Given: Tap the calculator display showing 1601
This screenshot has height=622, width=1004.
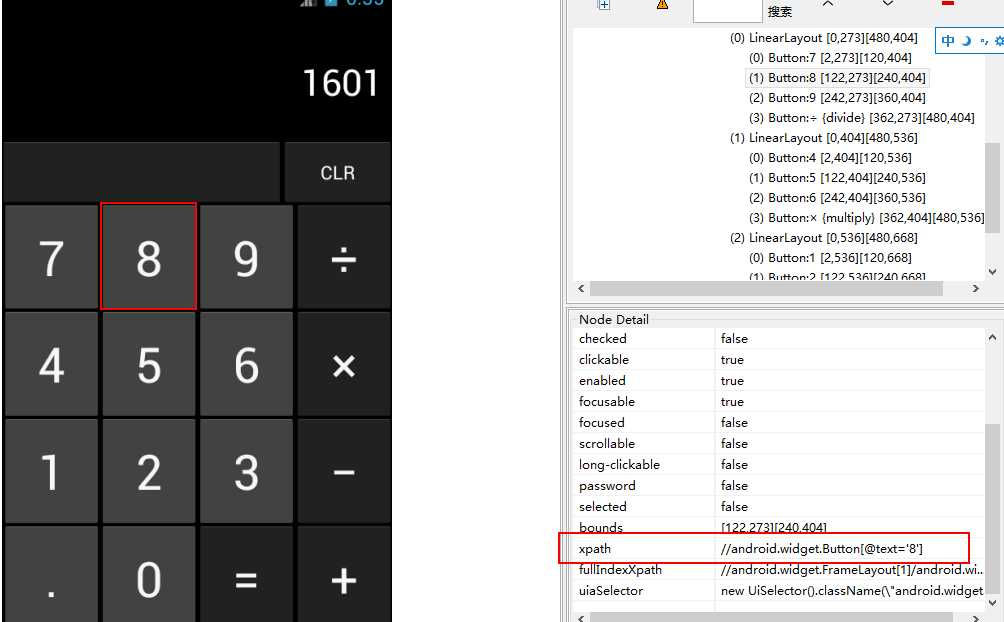Looking at the screenshot, I should [340, 83].
